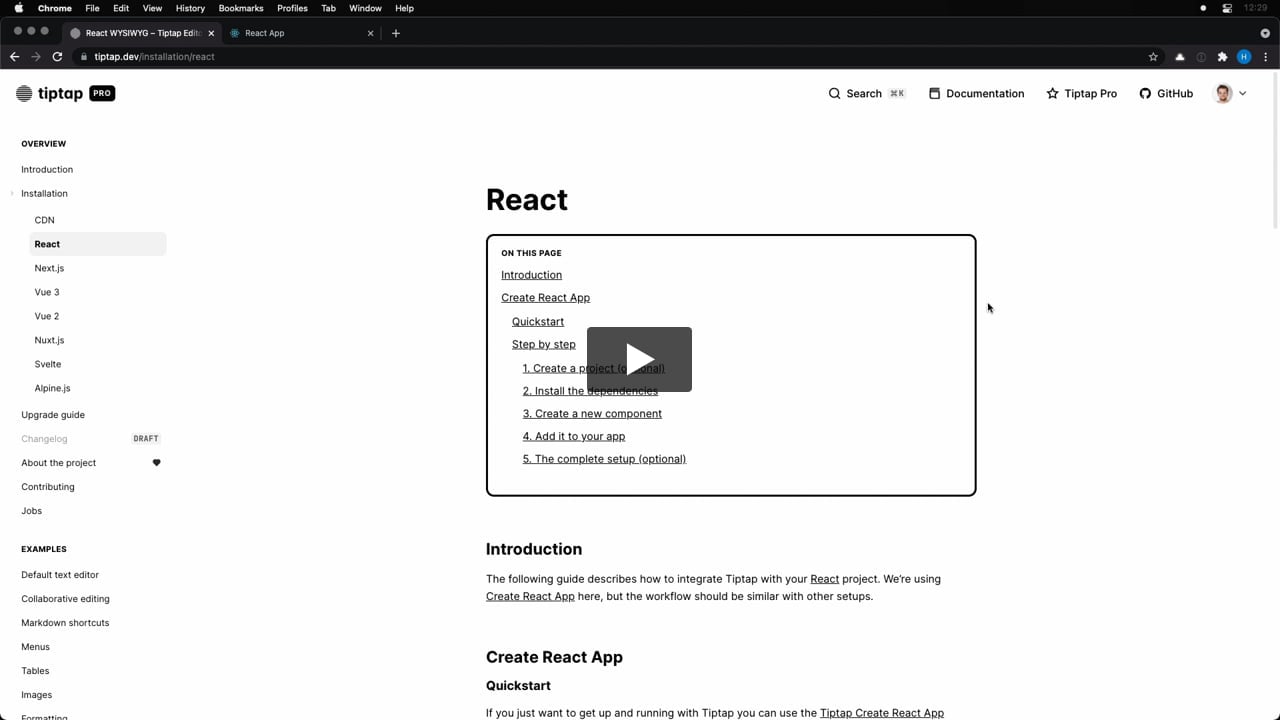The width and height of the screenshot is (1280, 720).
Task: Open Tiptap Pro star link
Action: (x=1081, y=93)
